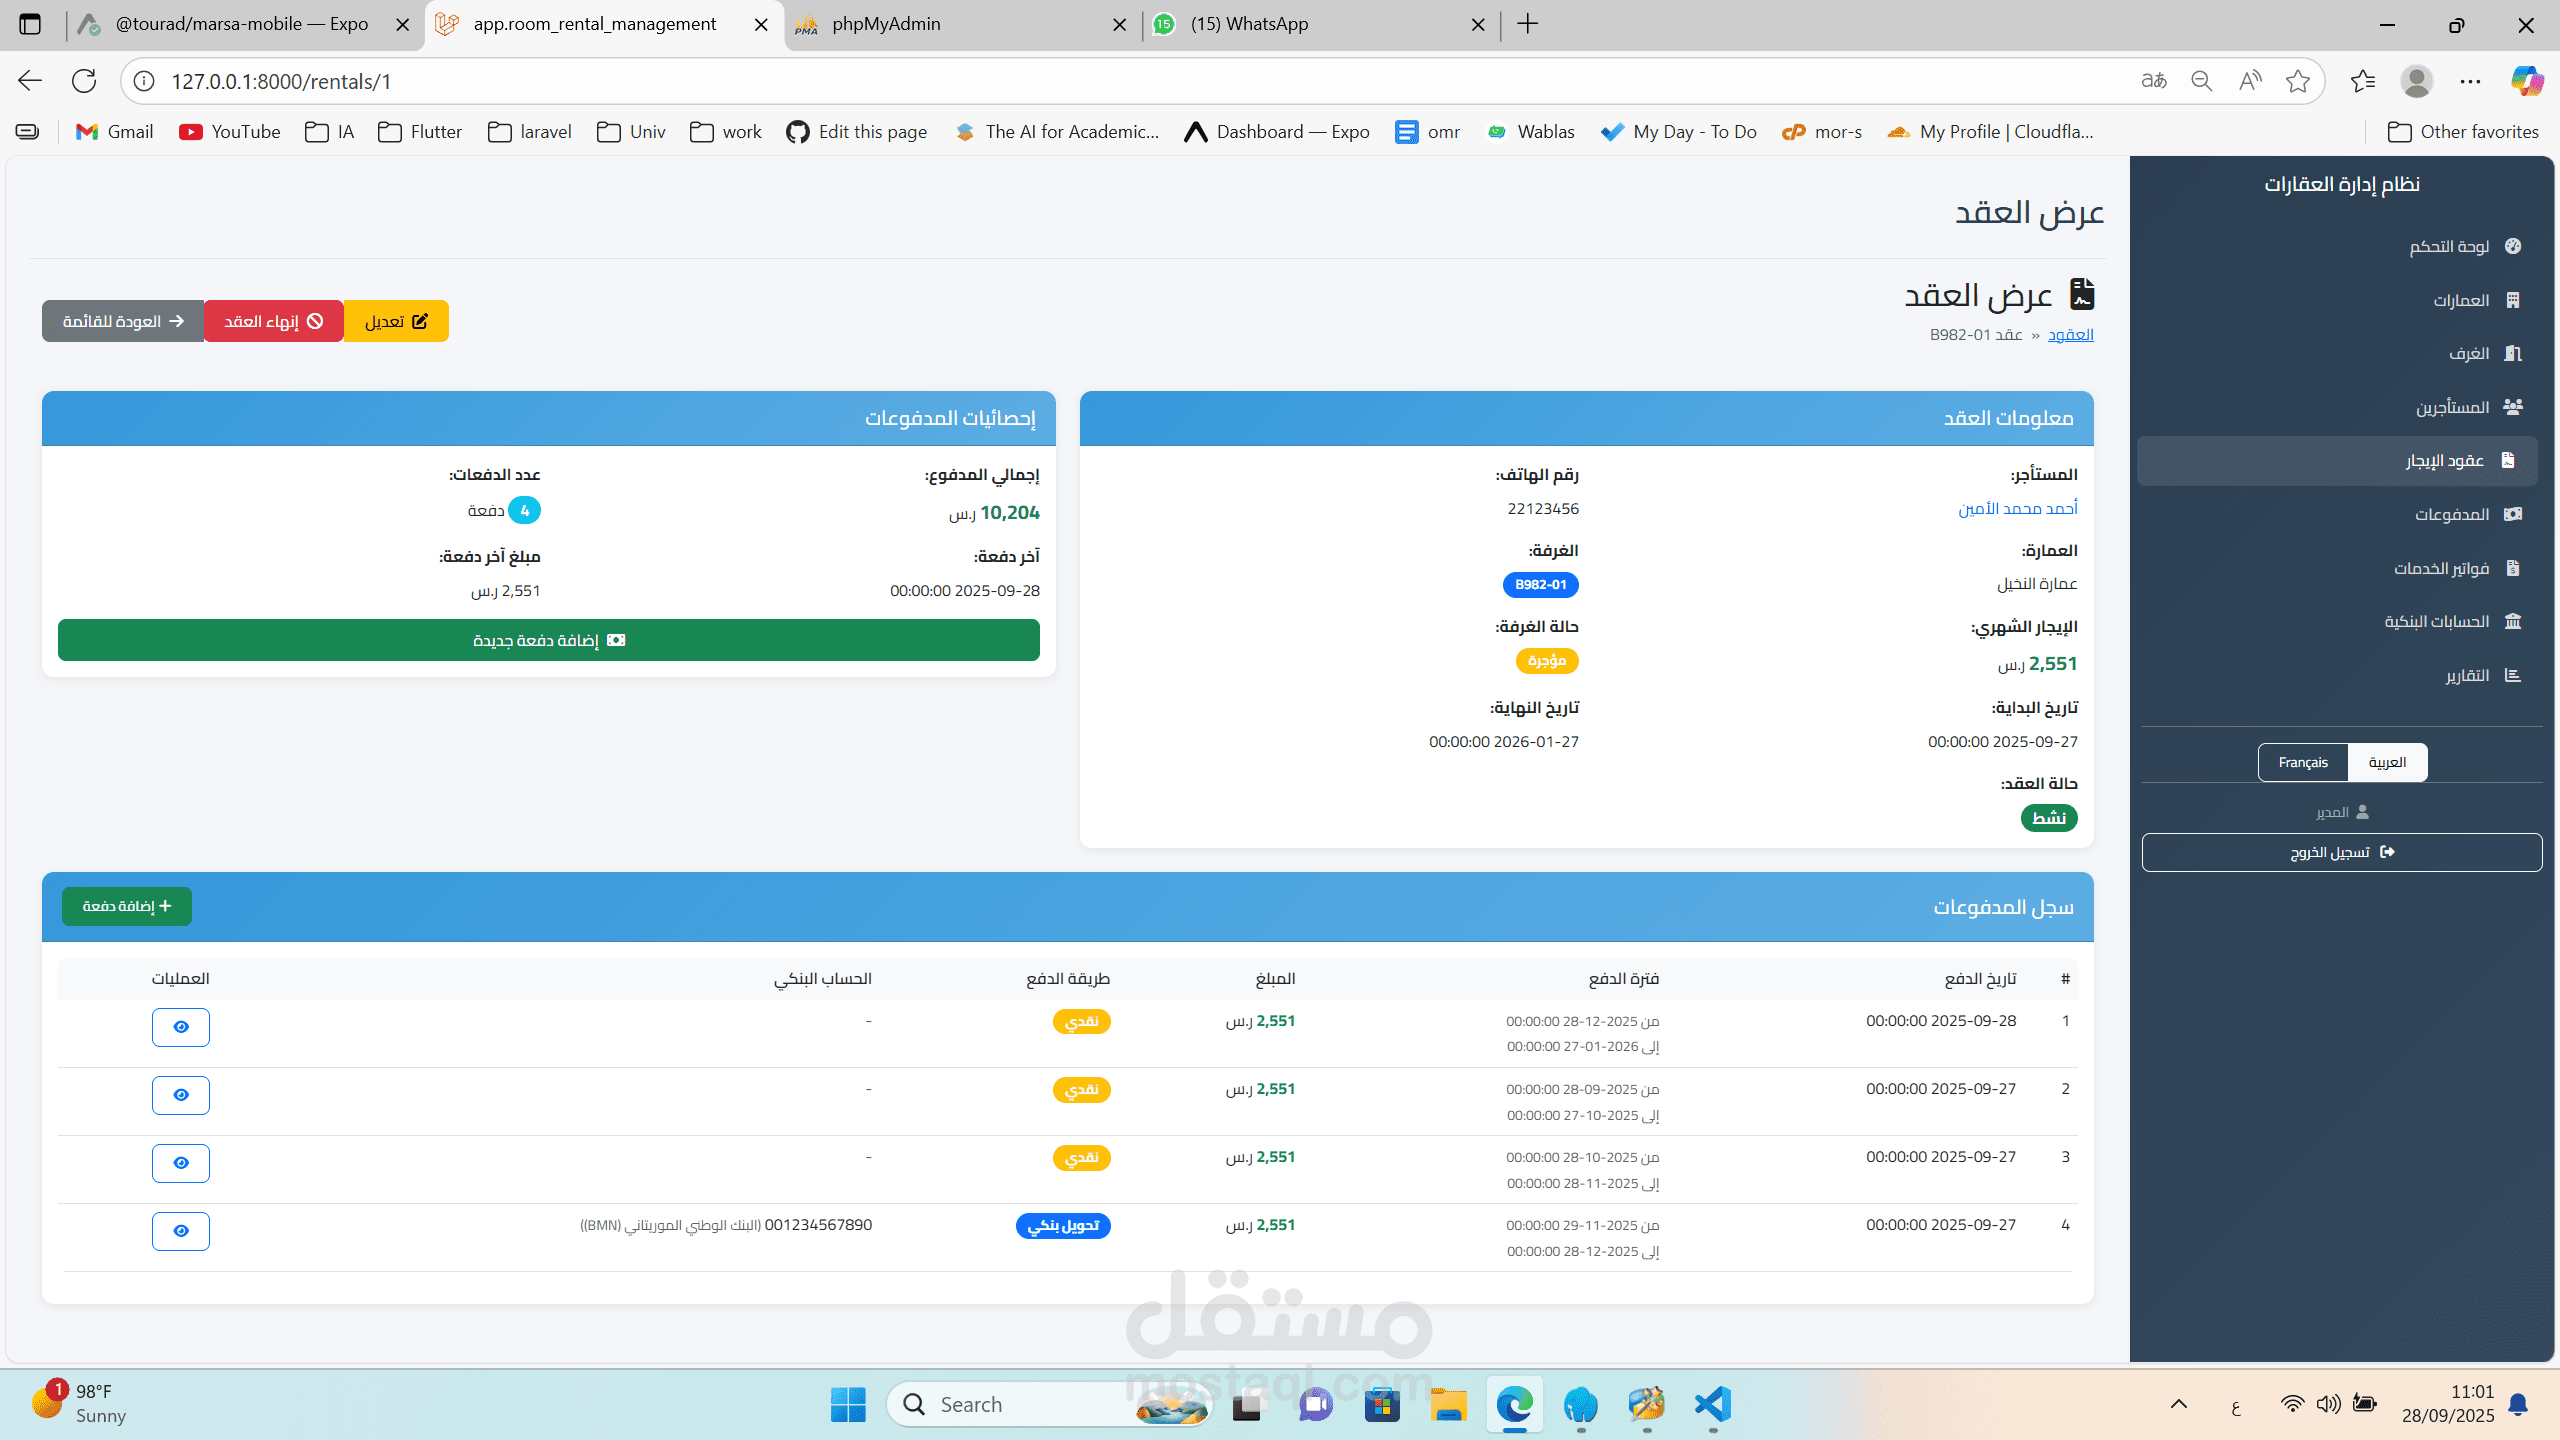This screenshot has height=1440, width=2560.
Task: Open tenant link أحمد محمد الأمين
Action: 2017,509
